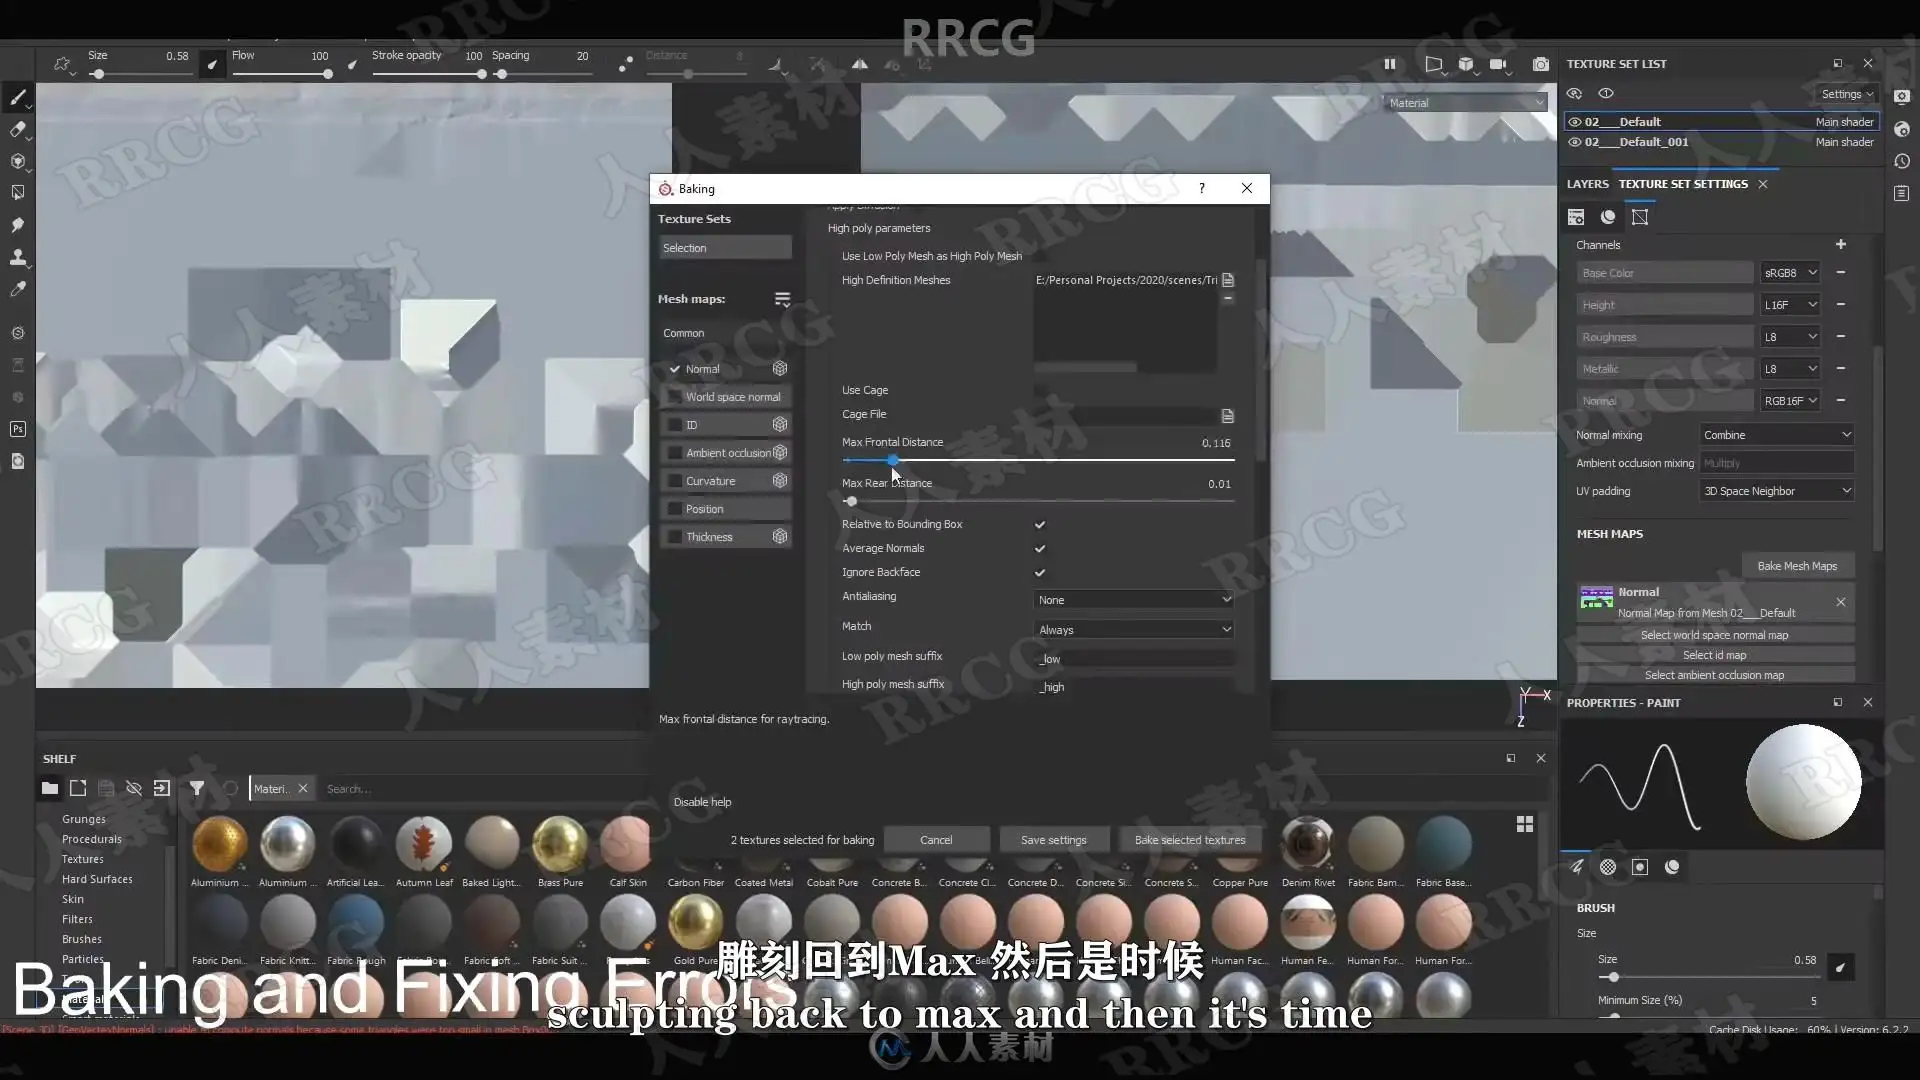1920x1080 pixels.
Task: Click Save settings in Baking dialog
Action: (x=1054, y=840)
